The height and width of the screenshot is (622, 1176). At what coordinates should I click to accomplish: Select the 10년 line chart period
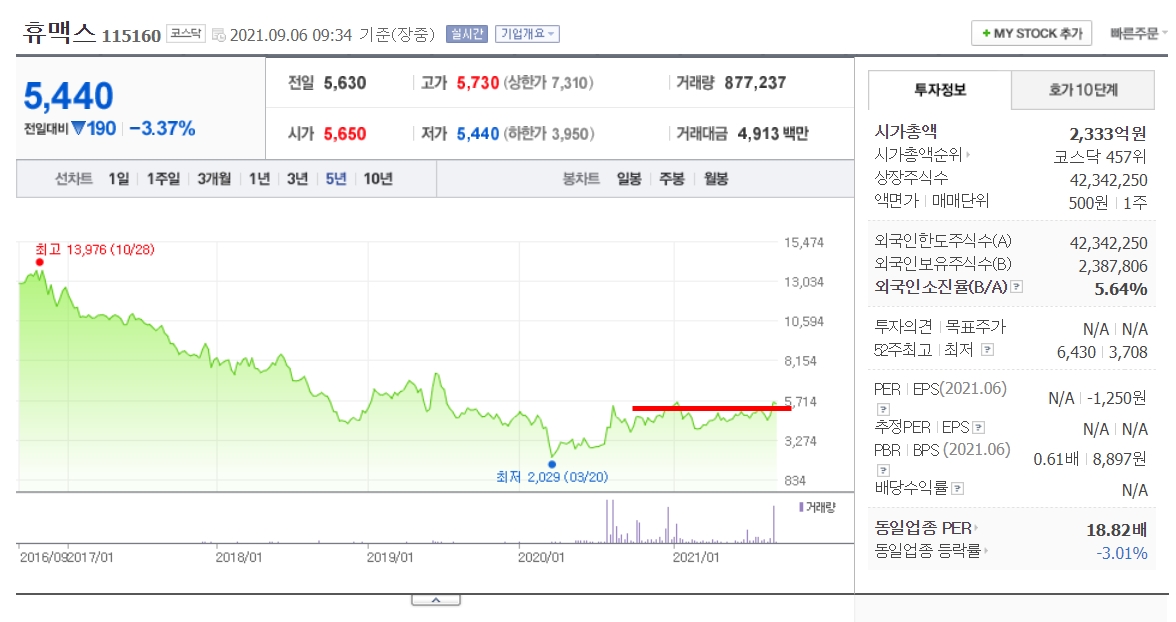pyautogui.click(x=378, y=179)
